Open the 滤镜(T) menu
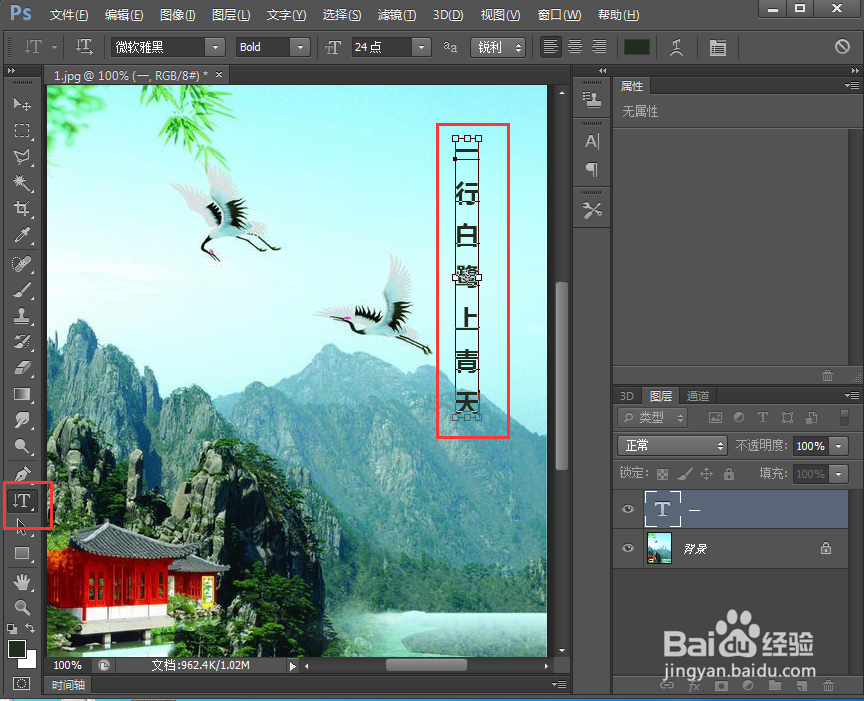 pos(397,15)
